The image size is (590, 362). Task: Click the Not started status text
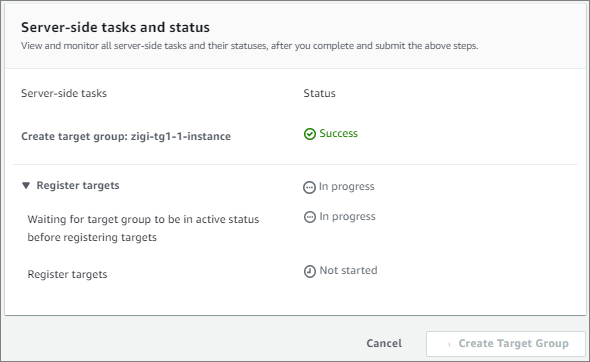pyautogui.click(x=348, y=271)
